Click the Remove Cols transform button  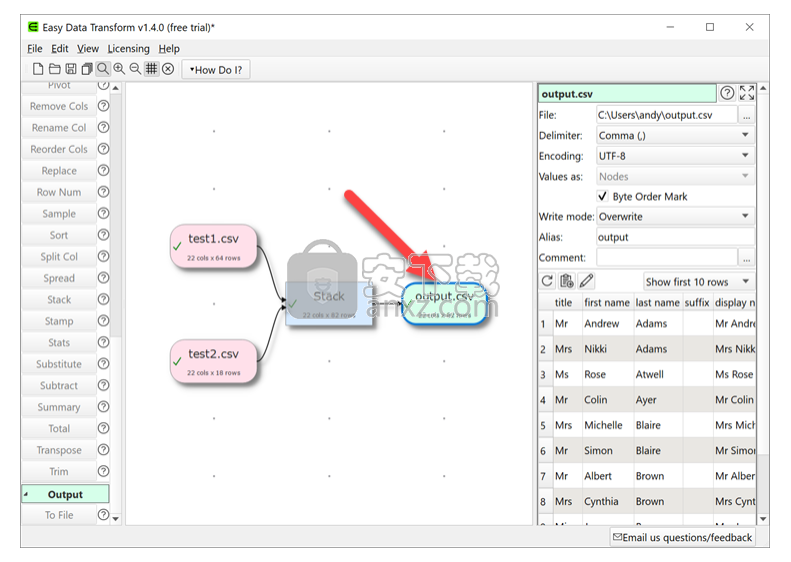tap(59, 106)
